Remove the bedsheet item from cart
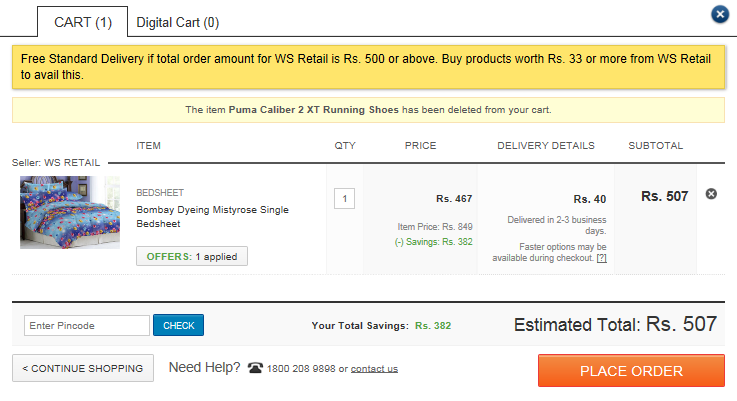Image resolution: width=737 pixels, height=401 pixels. pos(711,194)
